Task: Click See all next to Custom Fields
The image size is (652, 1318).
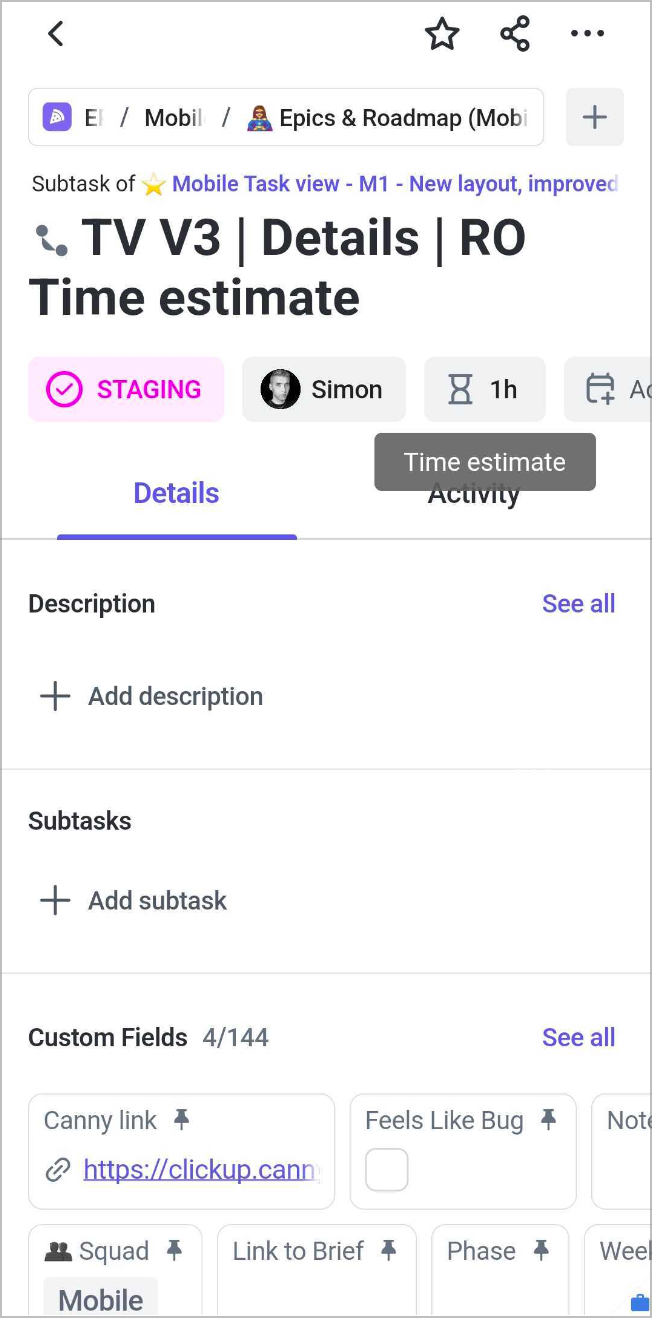Action: [578, 1037]
